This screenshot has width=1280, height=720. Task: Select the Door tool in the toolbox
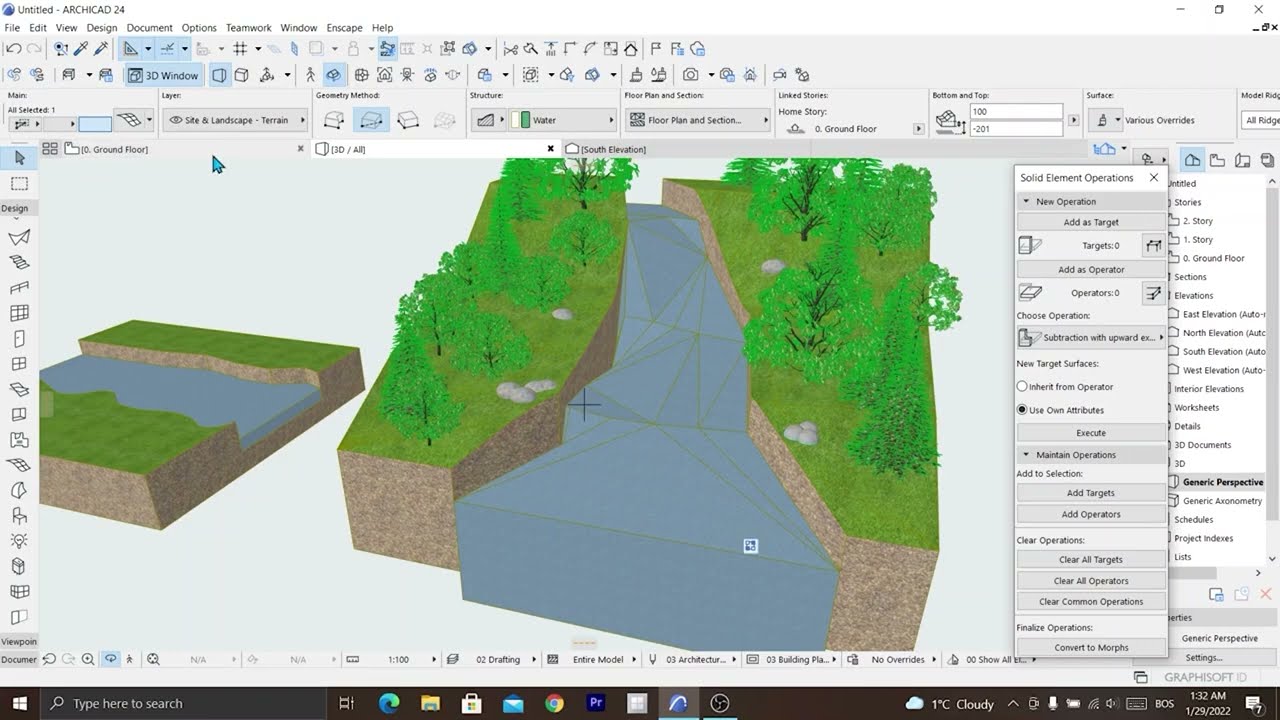click(19, 339)
